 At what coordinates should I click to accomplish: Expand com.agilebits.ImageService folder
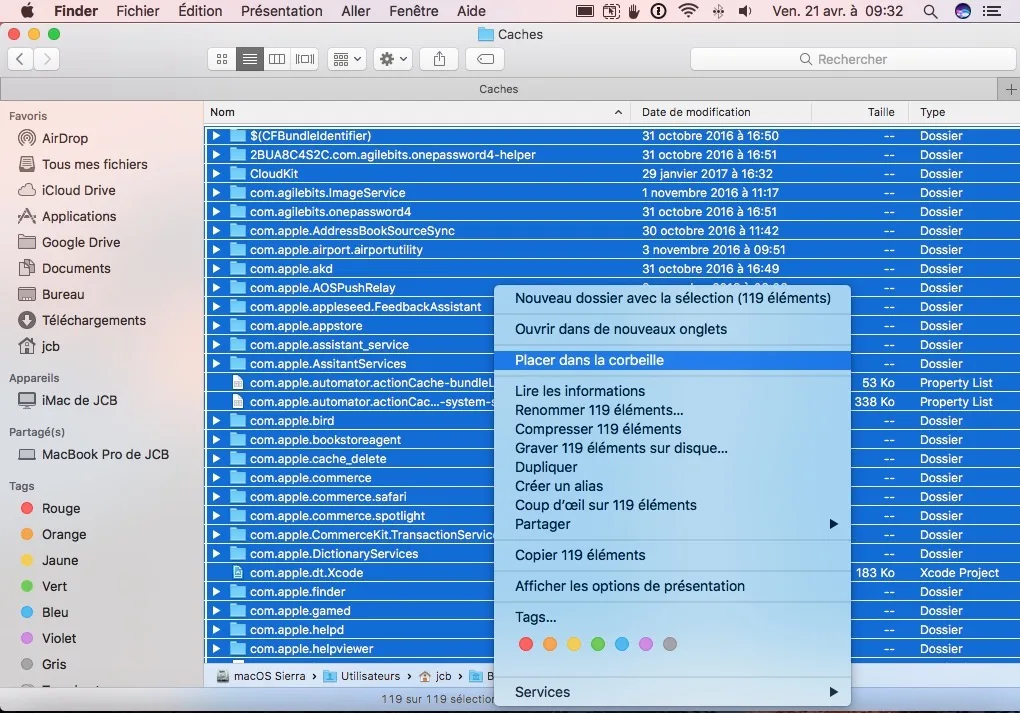coord(216,193)
